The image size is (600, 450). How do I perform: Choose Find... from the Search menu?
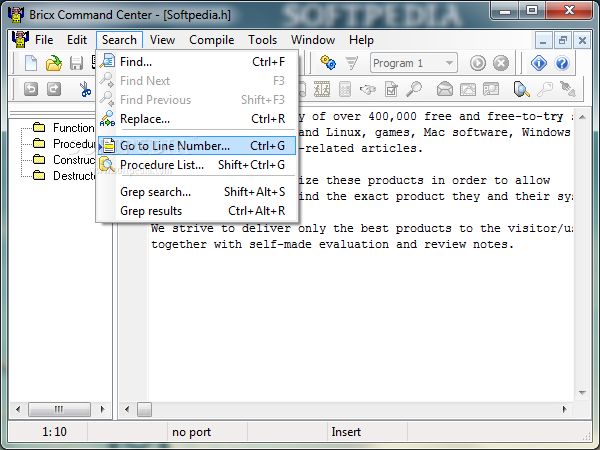coord(197,62)
